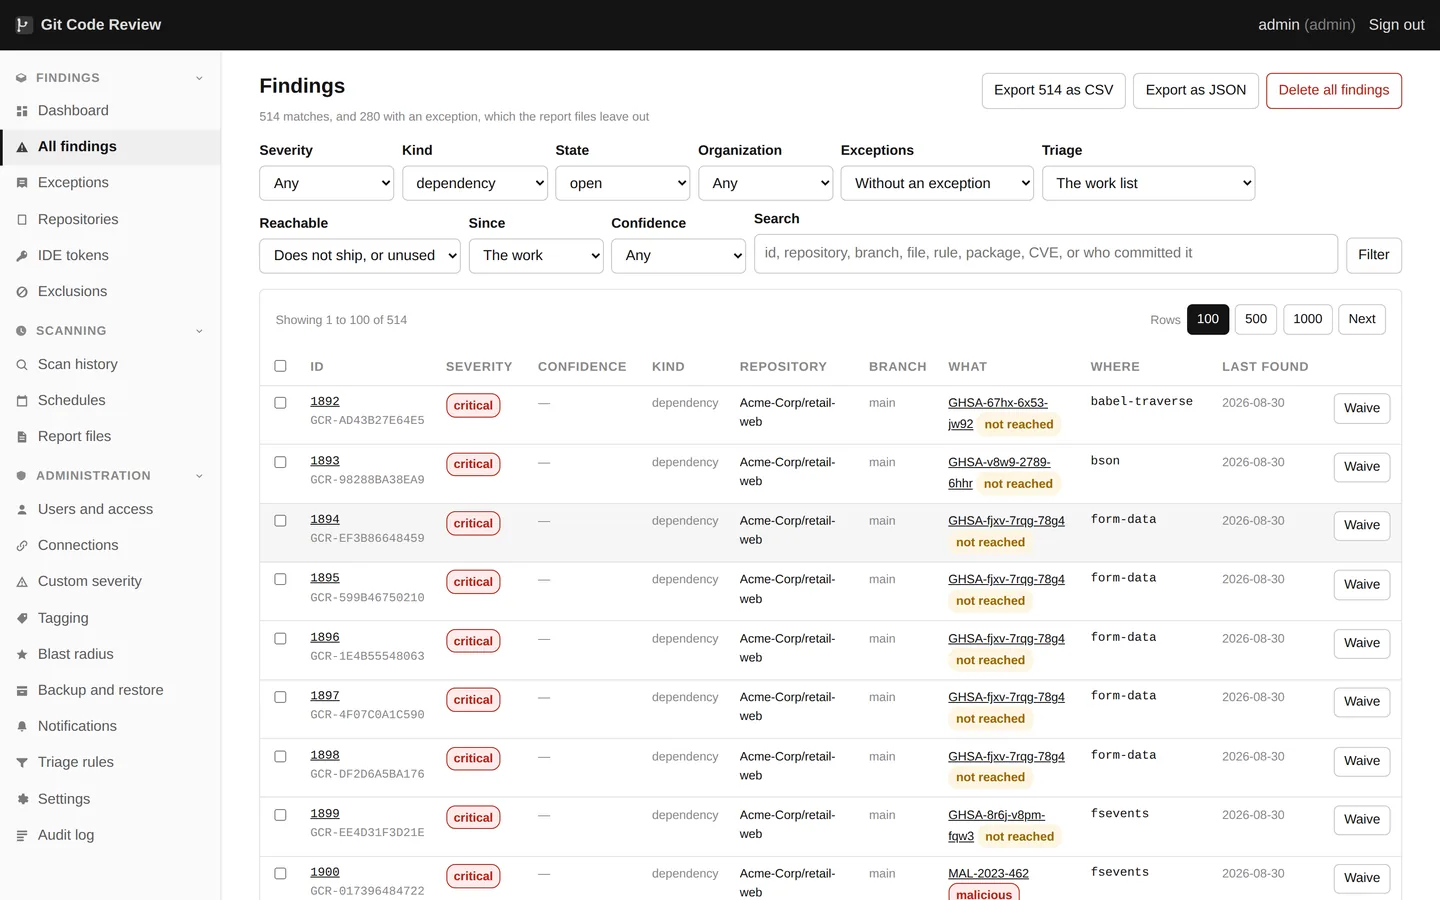Click the Notifications bell icon
1440x900 pixels.
pos(22,727)
